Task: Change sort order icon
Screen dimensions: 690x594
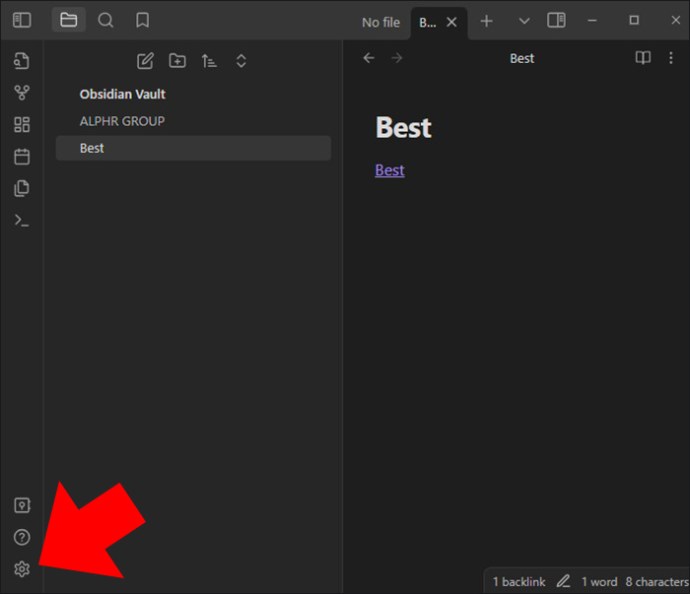Action: [209, 61]
